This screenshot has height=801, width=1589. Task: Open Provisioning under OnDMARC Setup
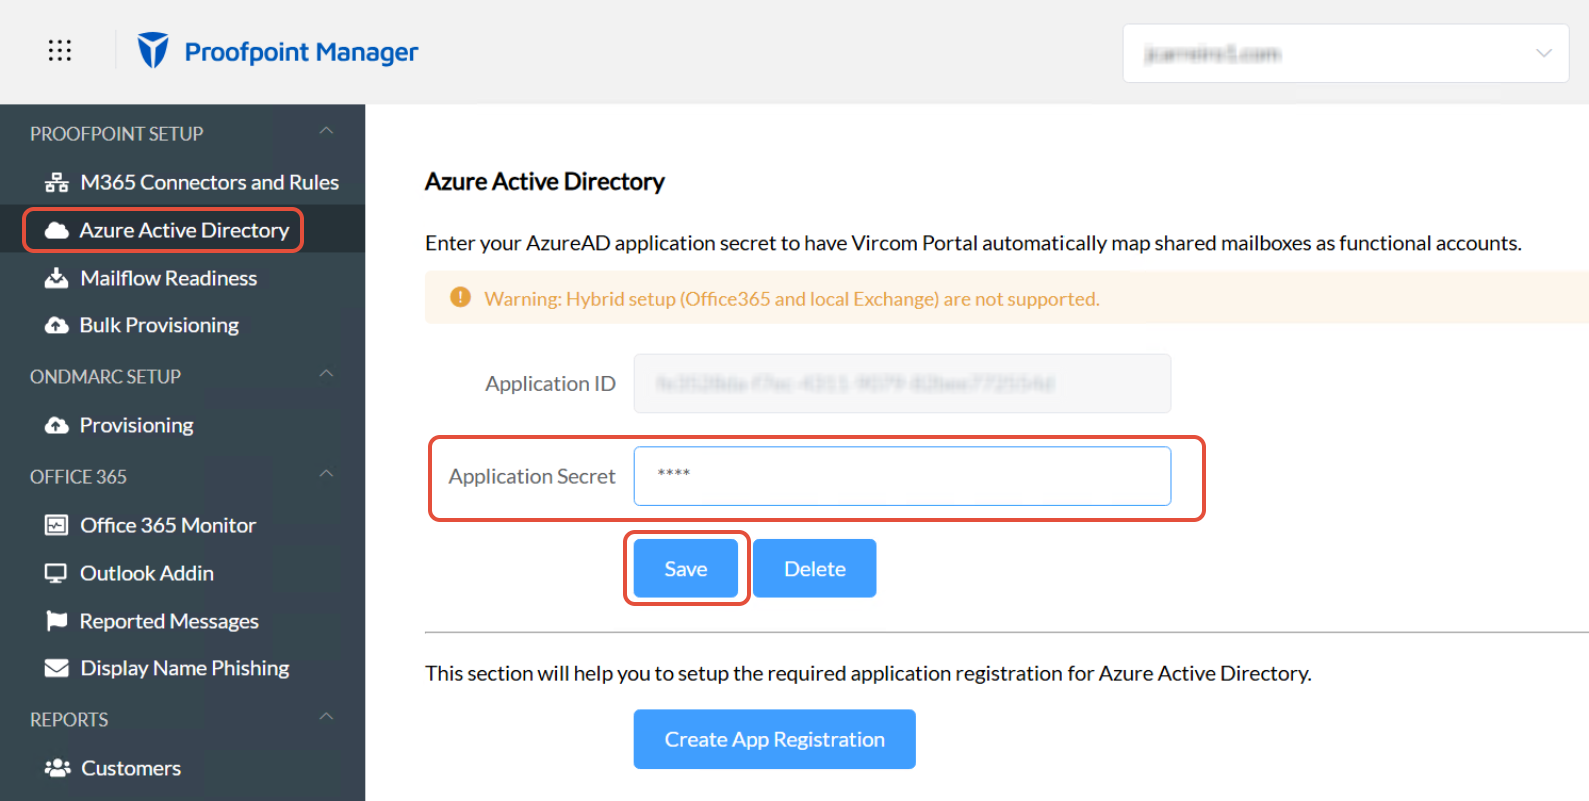[x=182, y=426]
